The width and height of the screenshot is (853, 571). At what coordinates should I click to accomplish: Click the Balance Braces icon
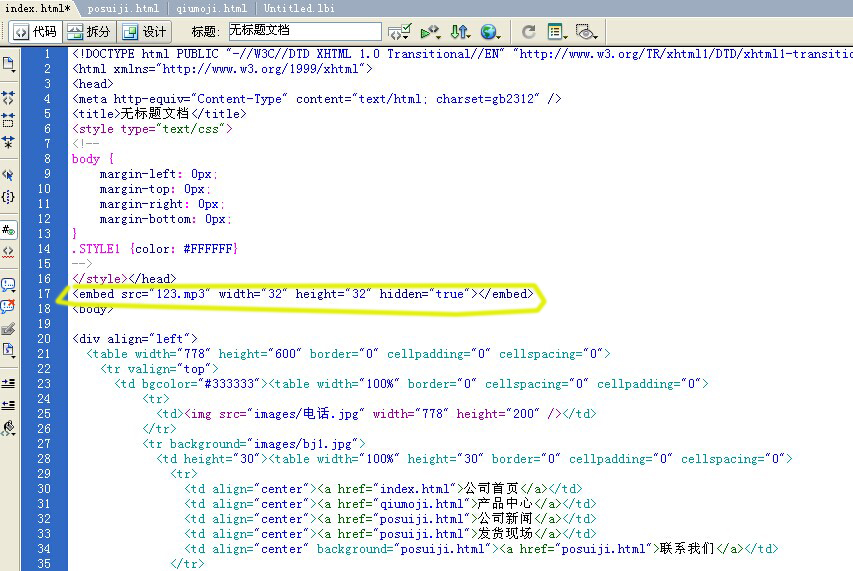(x=8, y=197)
